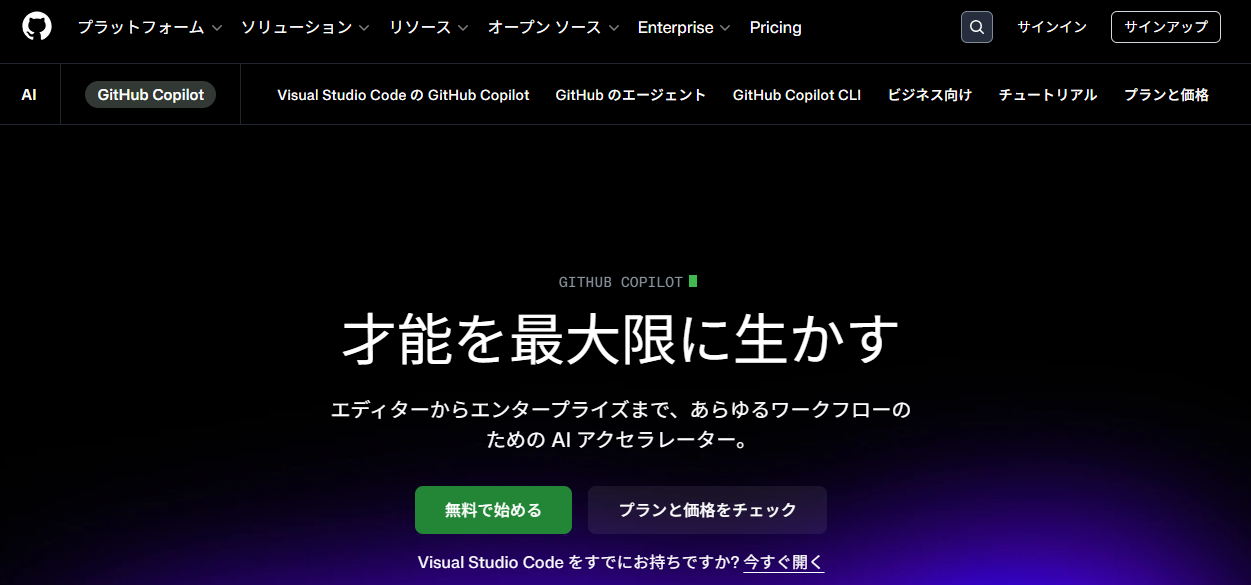
Task: Open Visual Studio Code の GitHub Copilot
Action: [x=403, y=95]
